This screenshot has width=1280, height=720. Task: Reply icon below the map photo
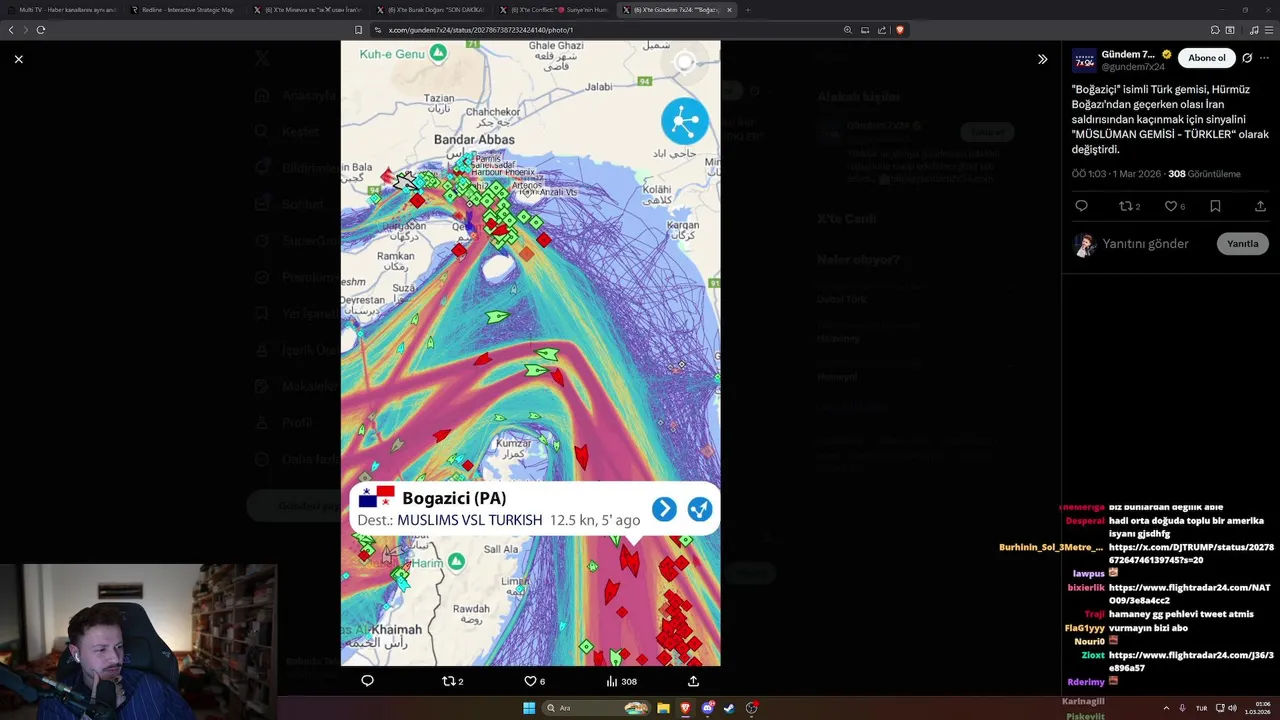pyautogui.click(x=367, y=681)
